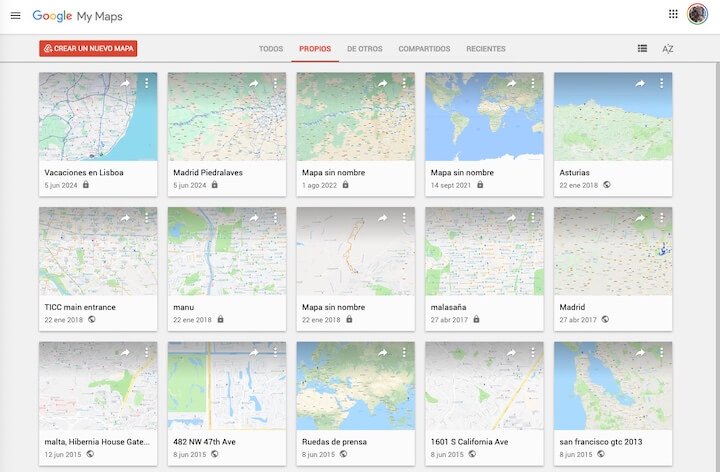Open the Asturias map thumbnail

(x=613, y=117)
